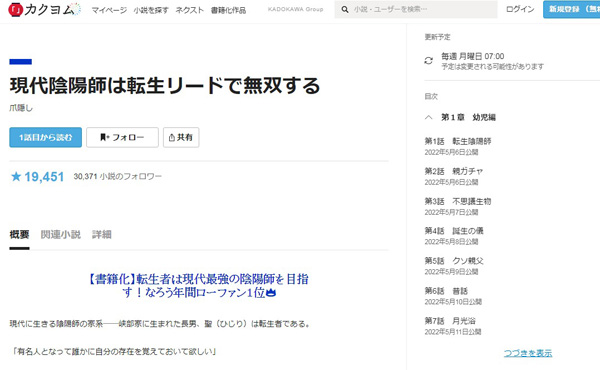
Task: Click the blue star rating icon
Action: (x=16, y=176)
